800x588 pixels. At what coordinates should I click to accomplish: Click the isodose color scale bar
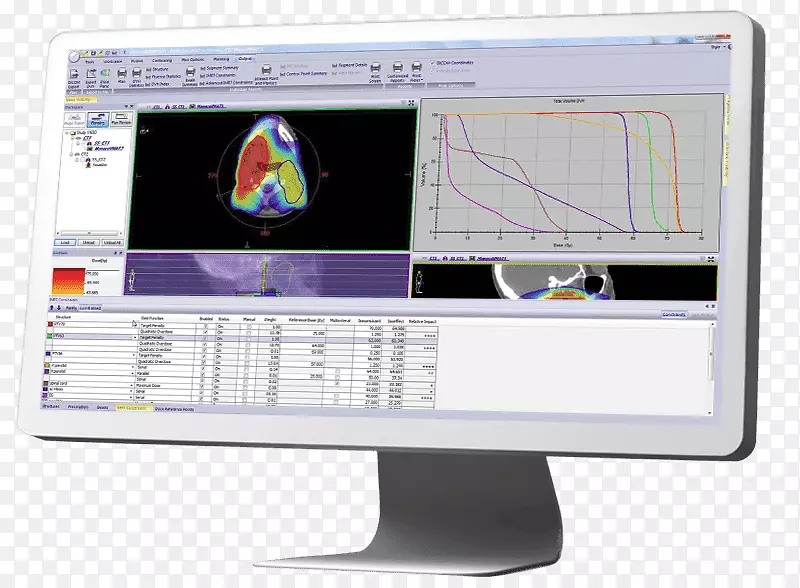69,282
